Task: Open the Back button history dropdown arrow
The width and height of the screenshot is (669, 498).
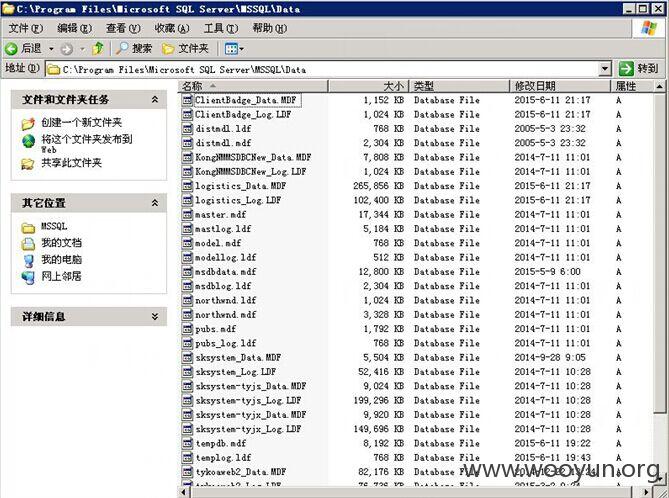Action: (51, 49)
